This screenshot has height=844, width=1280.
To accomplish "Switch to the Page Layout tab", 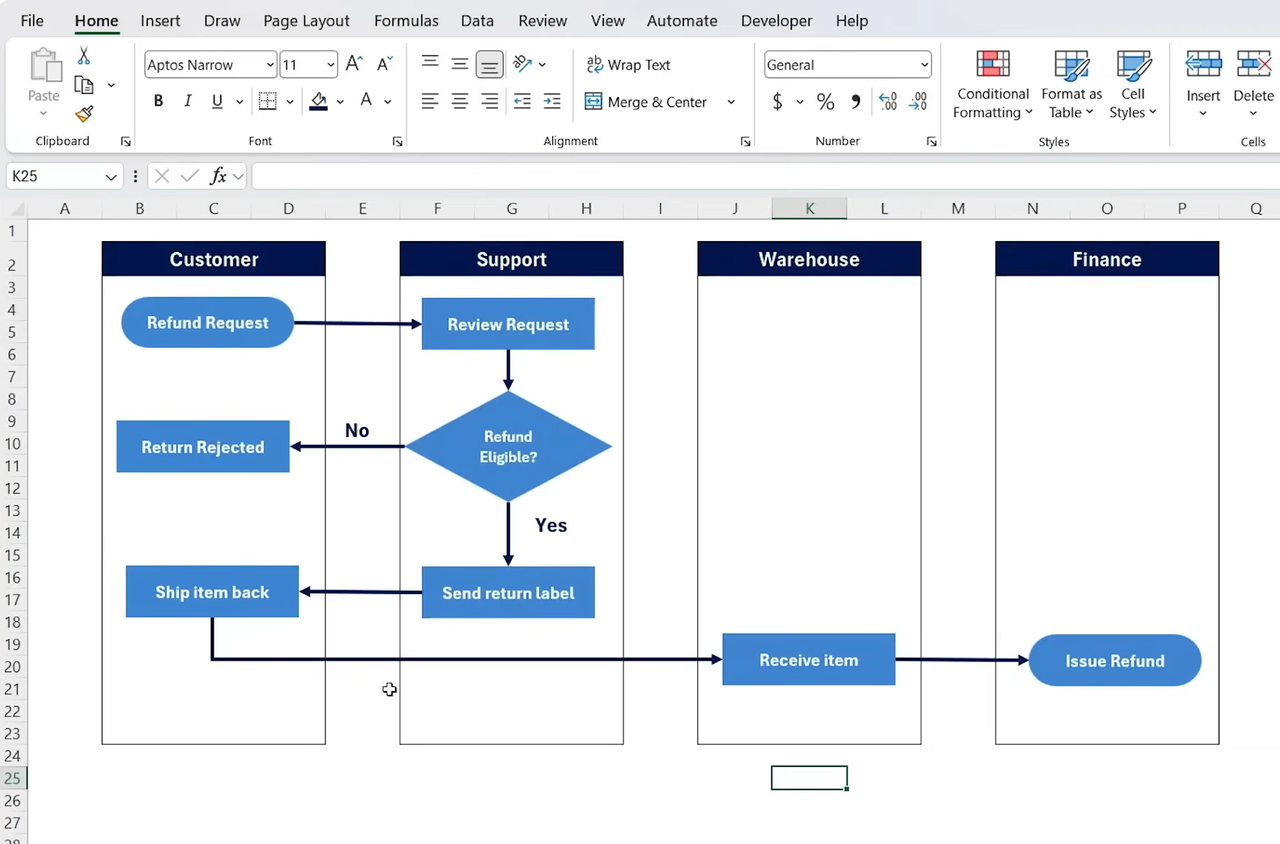I will point(307,20).
